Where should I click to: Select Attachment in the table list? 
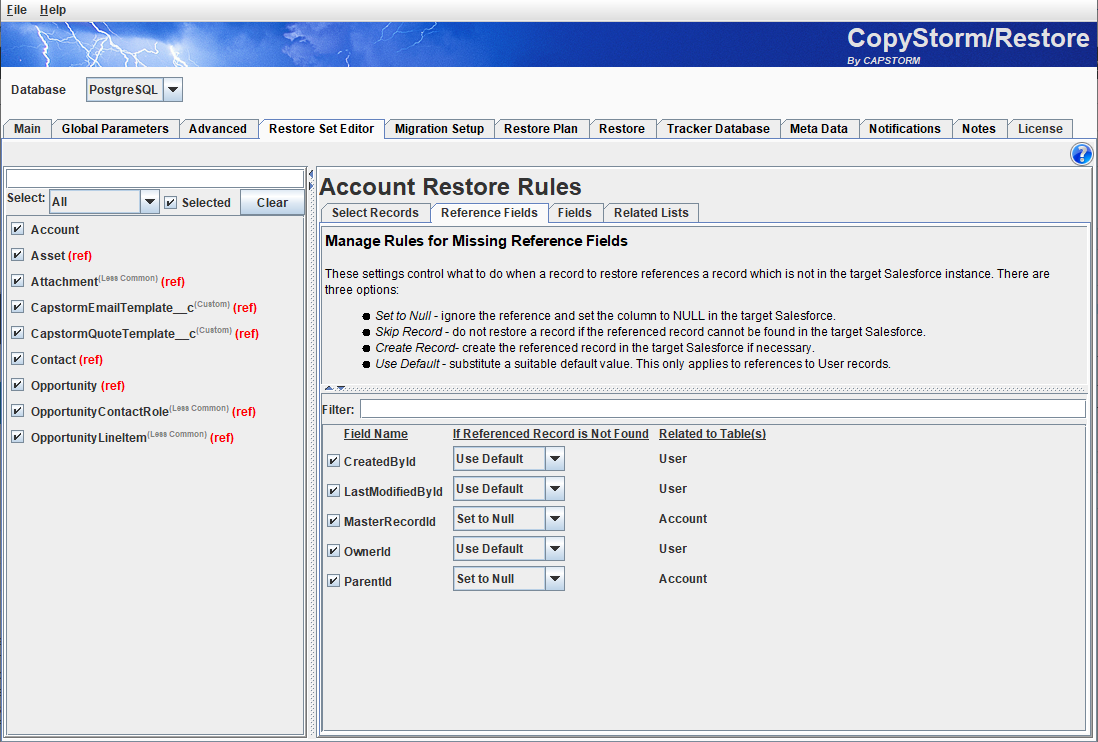pos(108,281)
